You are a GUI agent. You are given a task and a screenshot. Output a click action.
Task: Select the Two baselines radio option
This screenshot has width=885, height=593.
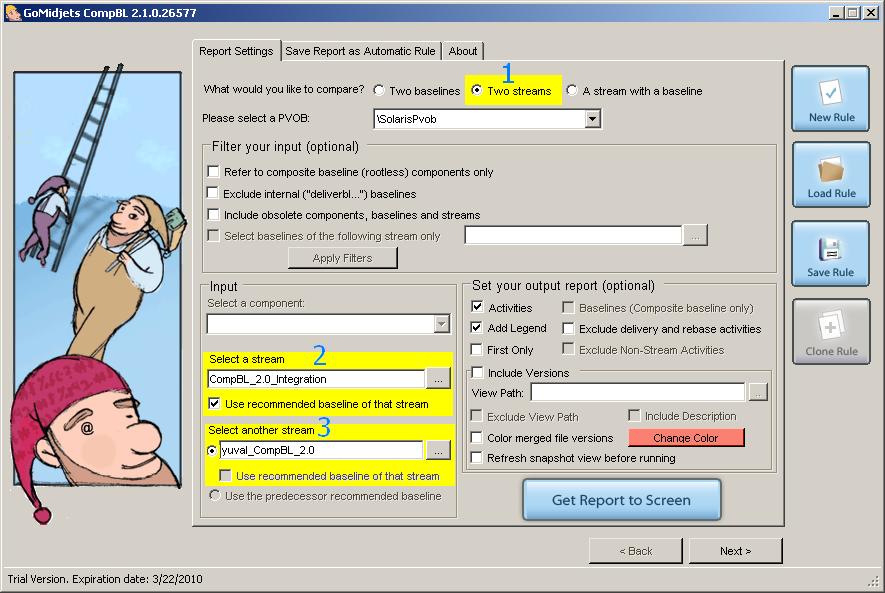pyautogui.click(x=379, y=91)
